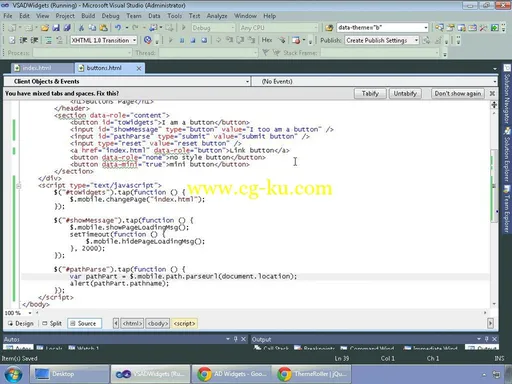Toggle Hex display mode
512x384 pixels.
coord(267,40)
